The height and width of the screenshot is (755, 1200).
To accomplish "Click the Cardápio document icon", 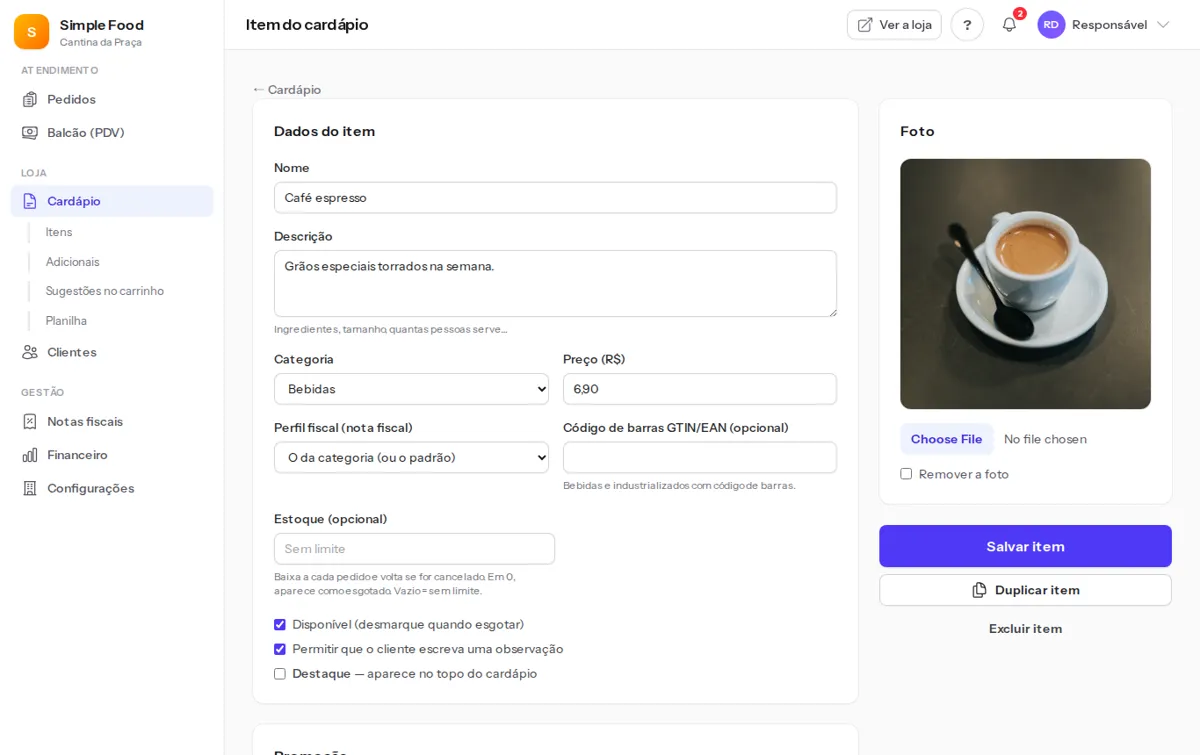I will pyautogui.click(x=30, y=201).
